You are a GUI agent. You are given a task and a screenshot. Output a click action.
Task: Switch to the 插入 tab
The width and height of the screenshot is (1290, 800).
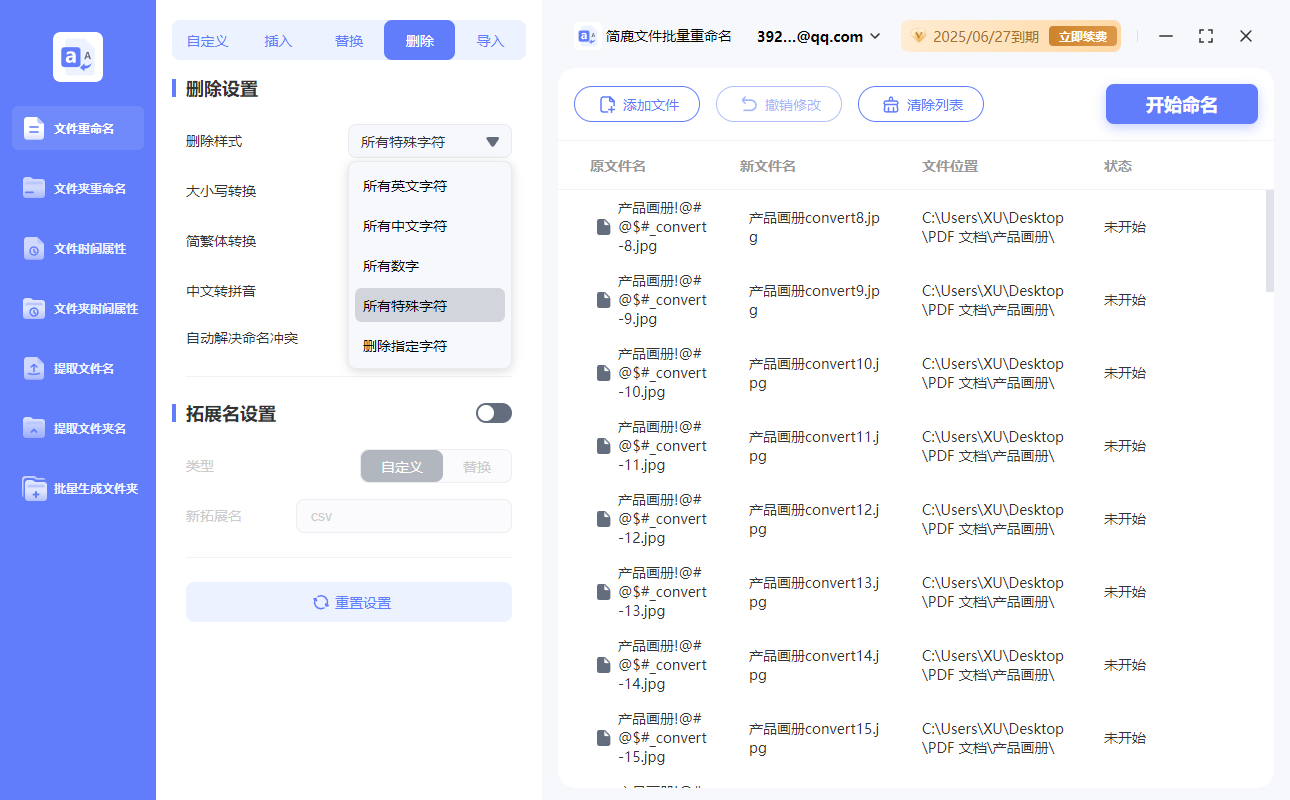[x=277, y=40]
